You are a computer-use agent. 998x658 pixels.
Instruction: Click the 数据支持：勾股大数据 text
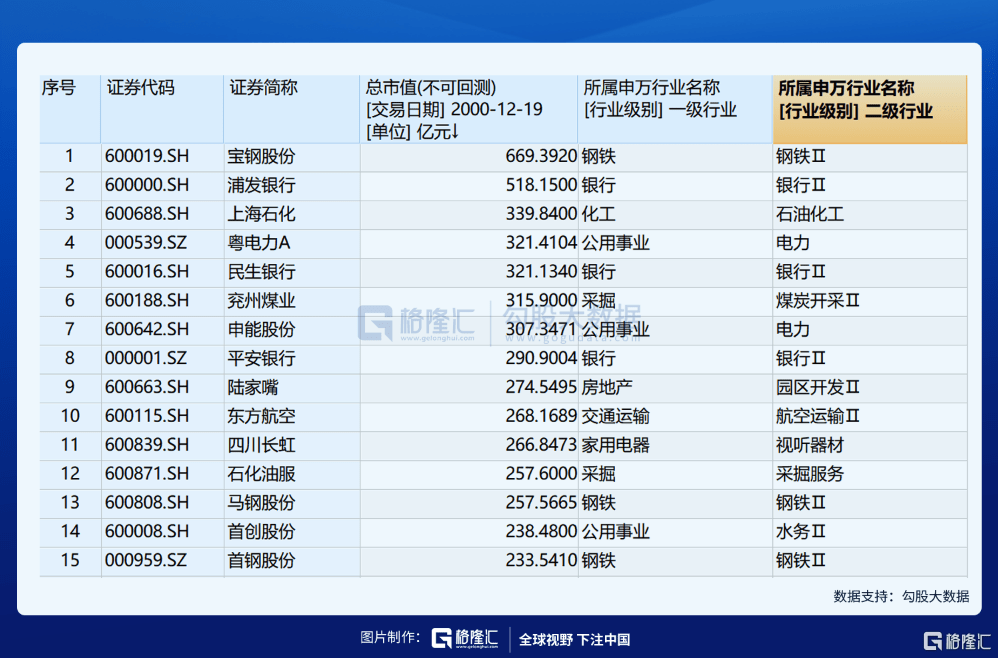(901, 596)
